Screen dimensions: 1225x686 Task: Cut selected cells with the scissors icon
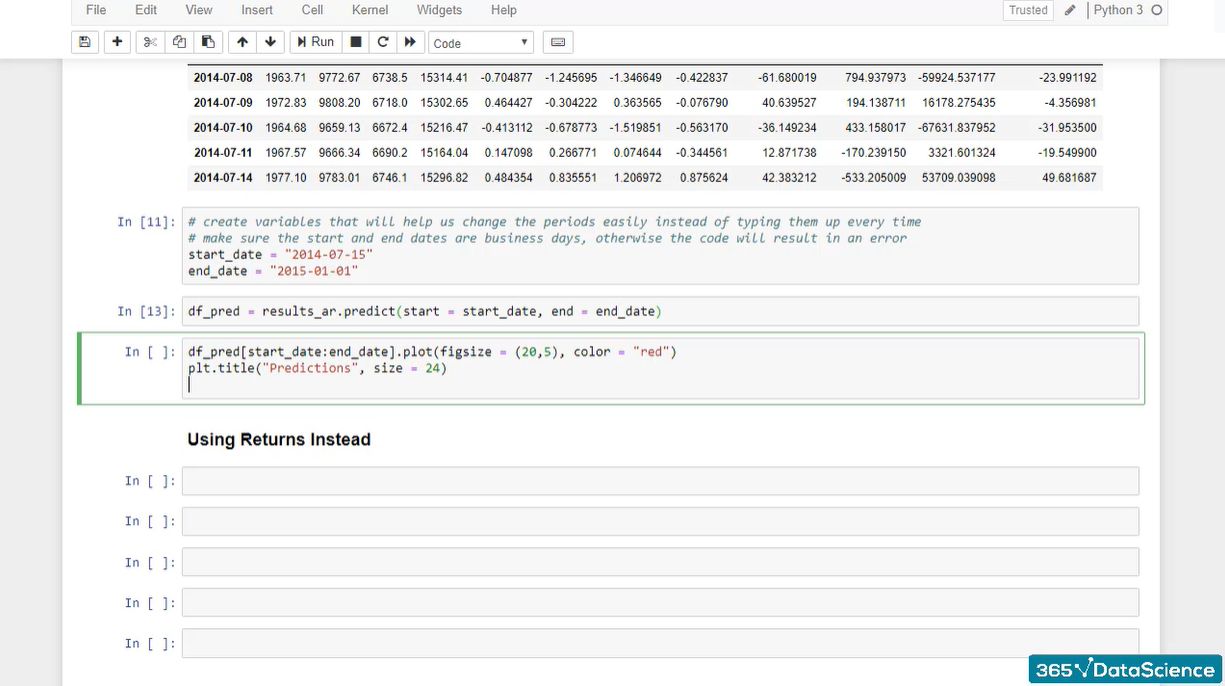pos(150,41)
